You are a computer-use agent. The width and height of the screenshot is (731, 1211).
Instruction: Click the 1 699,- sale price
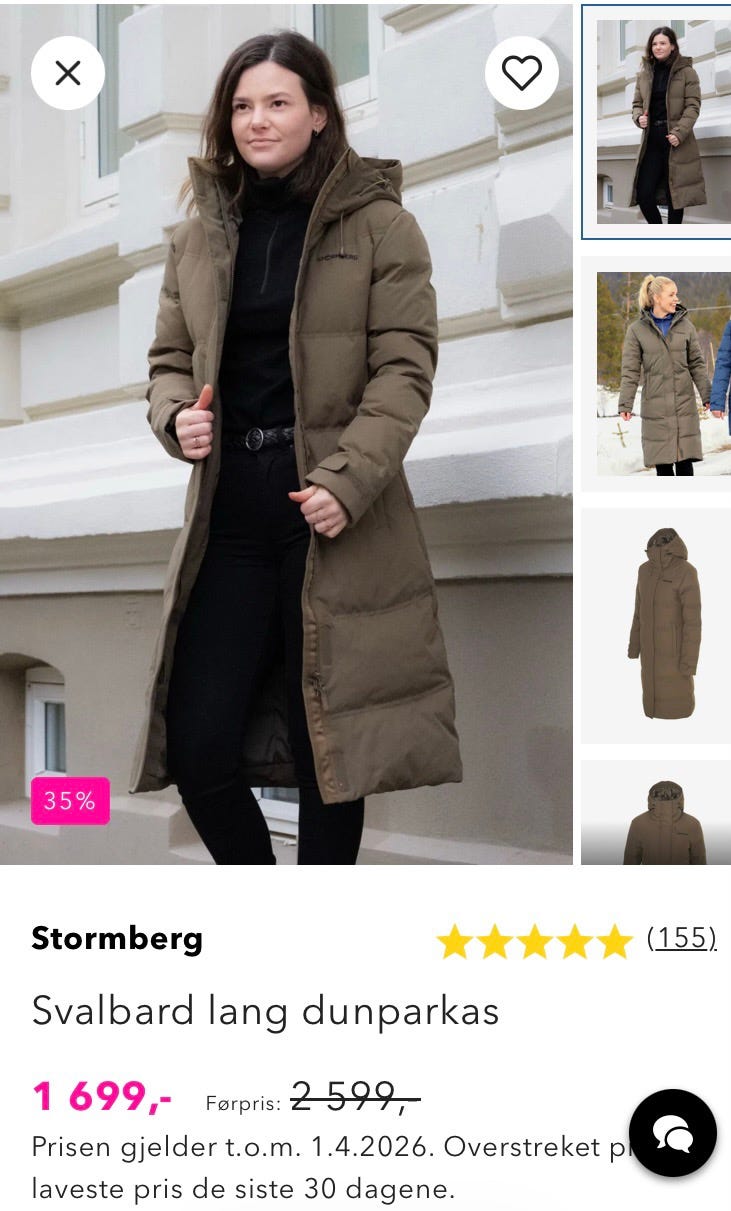coord(102,1097)
